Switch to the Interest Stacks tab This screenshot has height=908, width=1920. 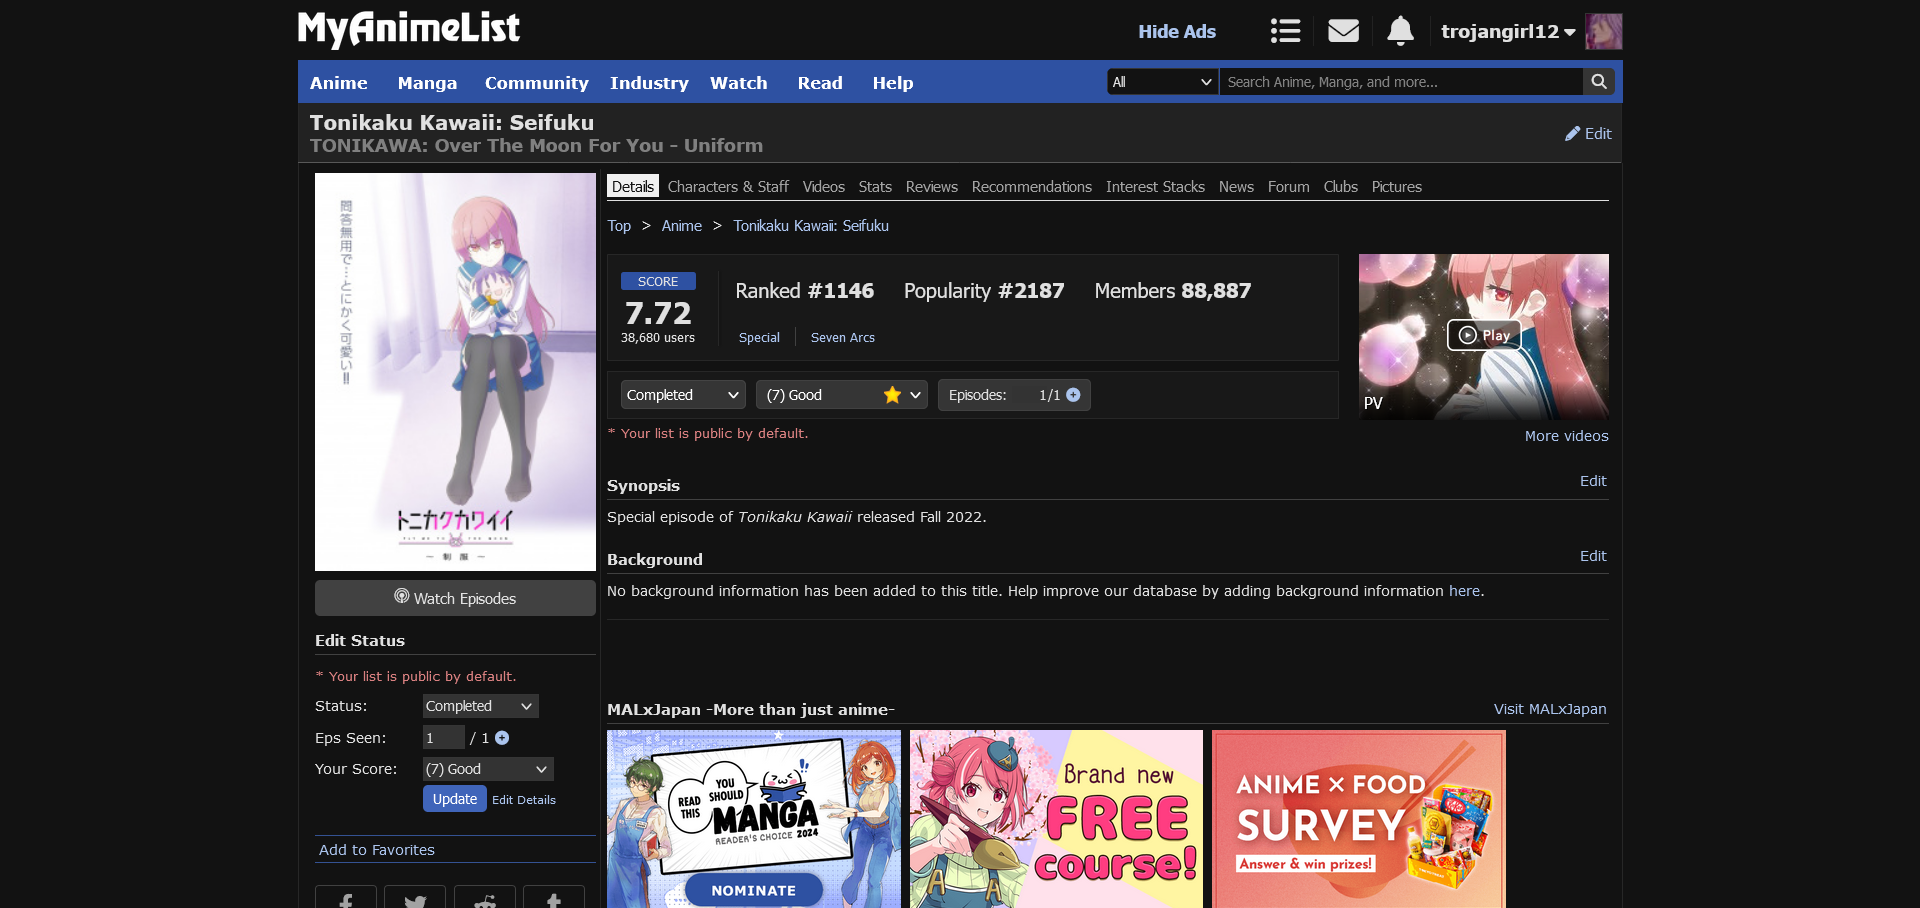point(1155,187)
